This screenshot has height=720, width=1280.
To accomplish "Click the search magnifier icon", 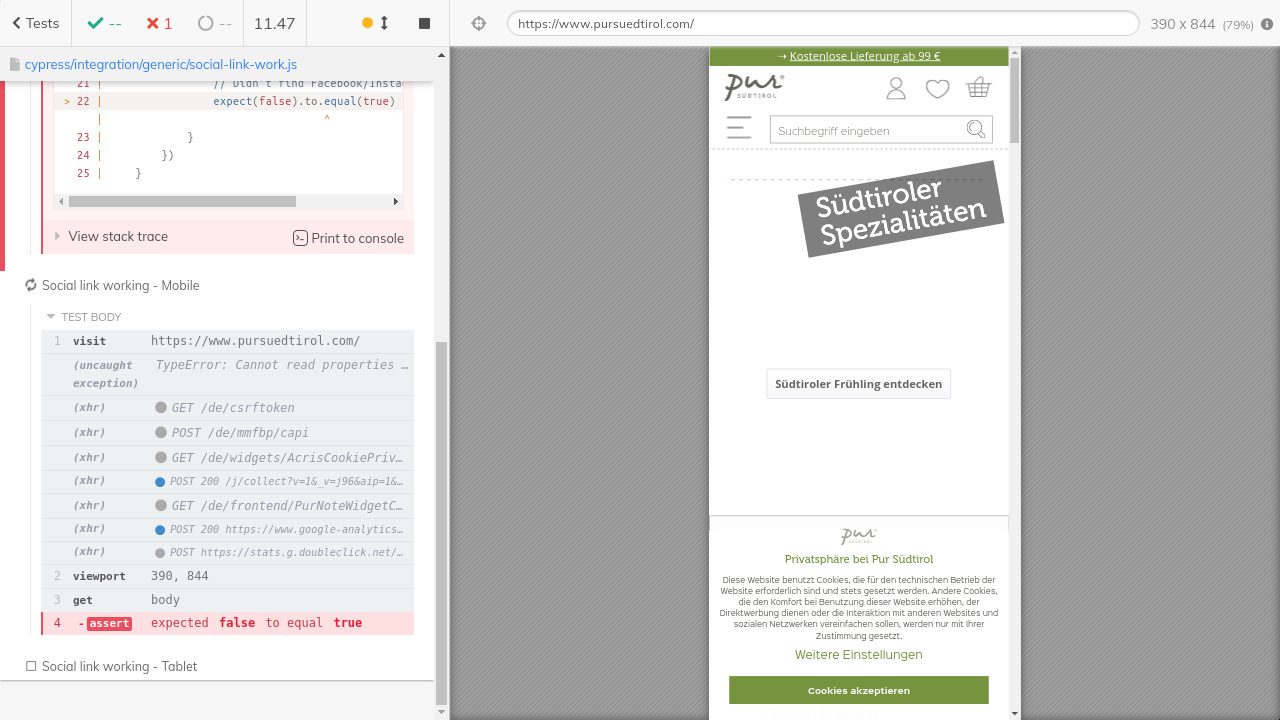I will click(976, 130).
